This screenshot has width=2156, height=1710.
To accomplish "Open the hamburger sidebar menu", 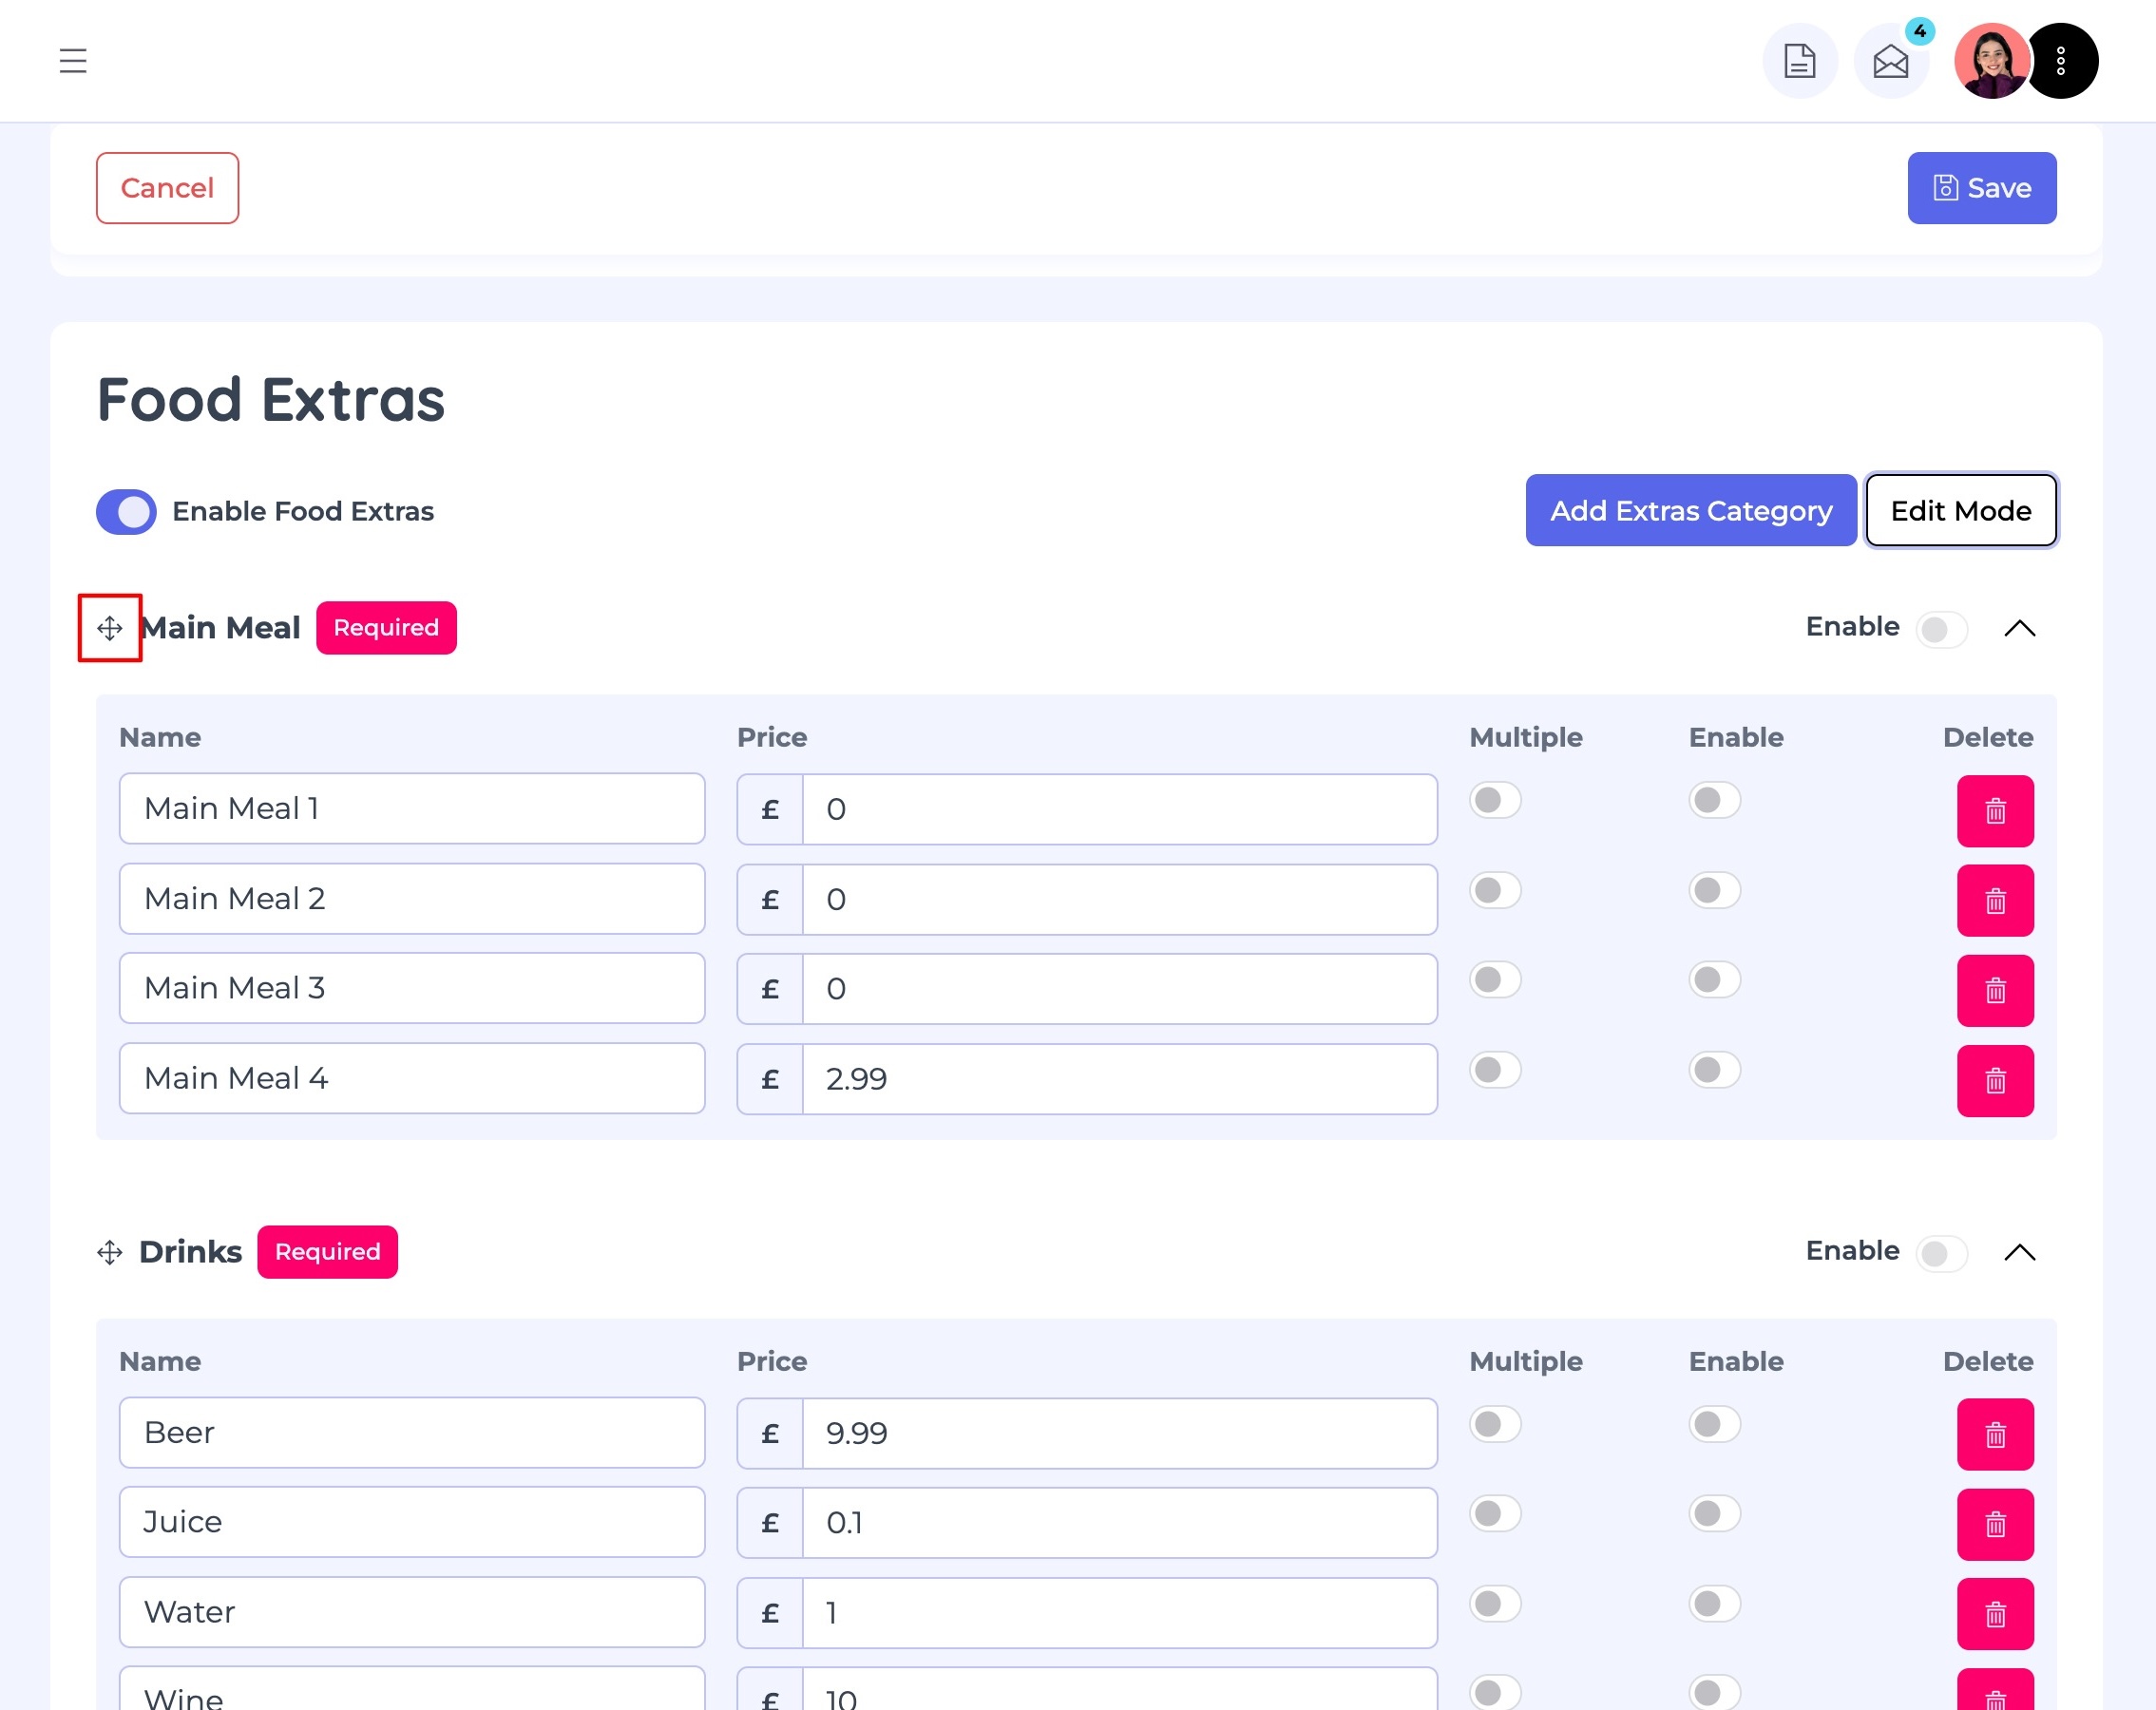I will tap(73, 61).
